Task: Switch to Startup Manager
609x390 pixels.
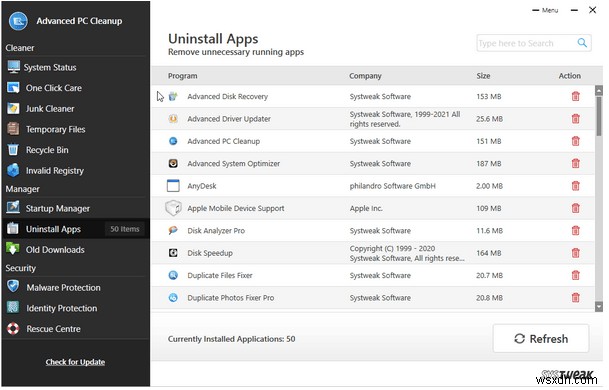Action: (x=75, y=208)
